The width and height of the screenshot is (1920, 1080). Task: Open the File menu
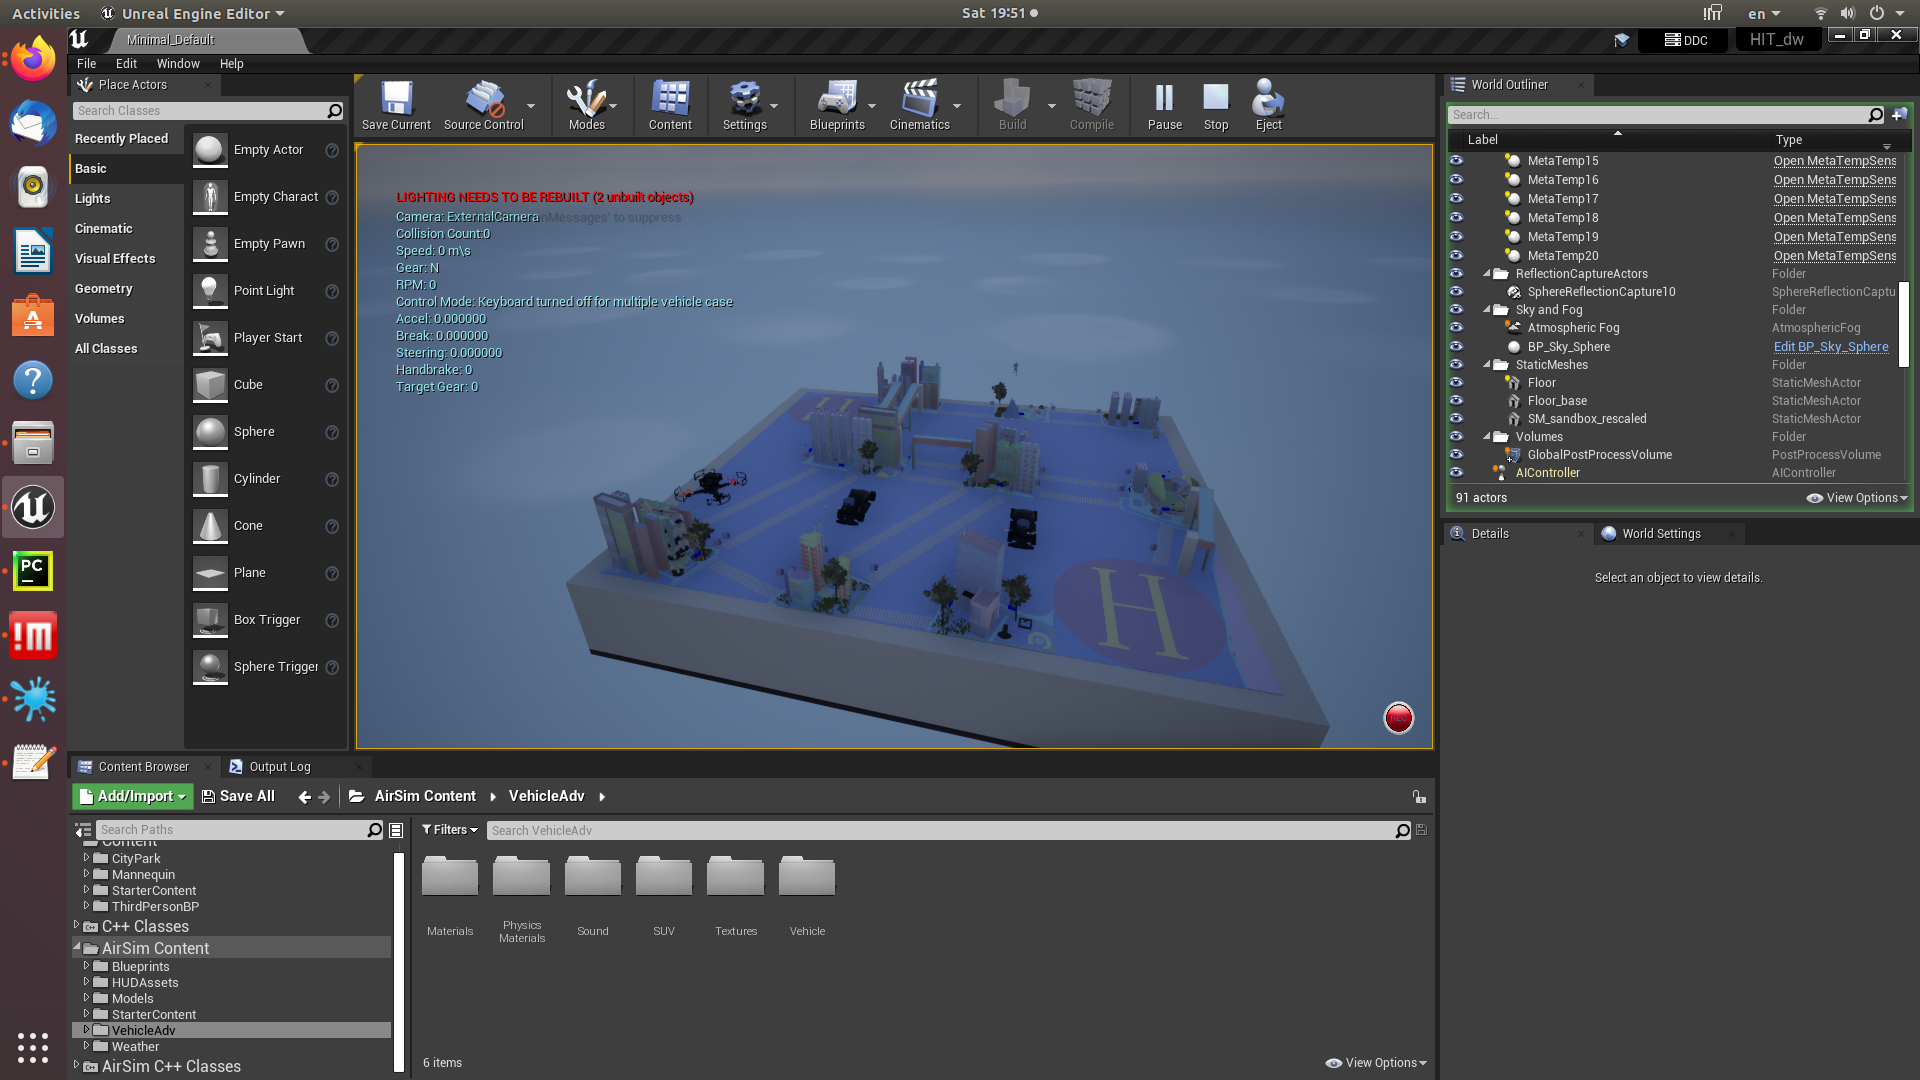[87, 63]
